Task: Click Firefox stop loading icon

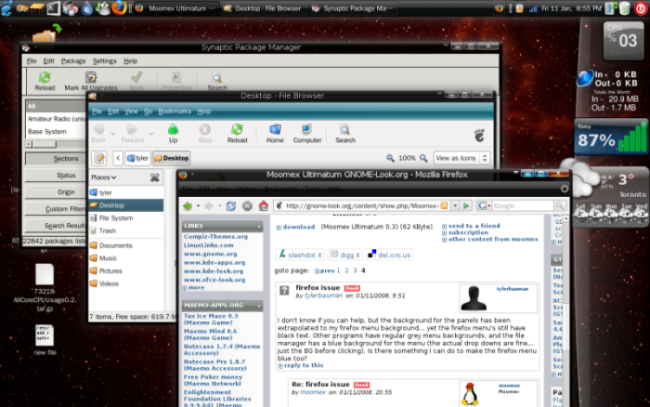Action: 247,206
